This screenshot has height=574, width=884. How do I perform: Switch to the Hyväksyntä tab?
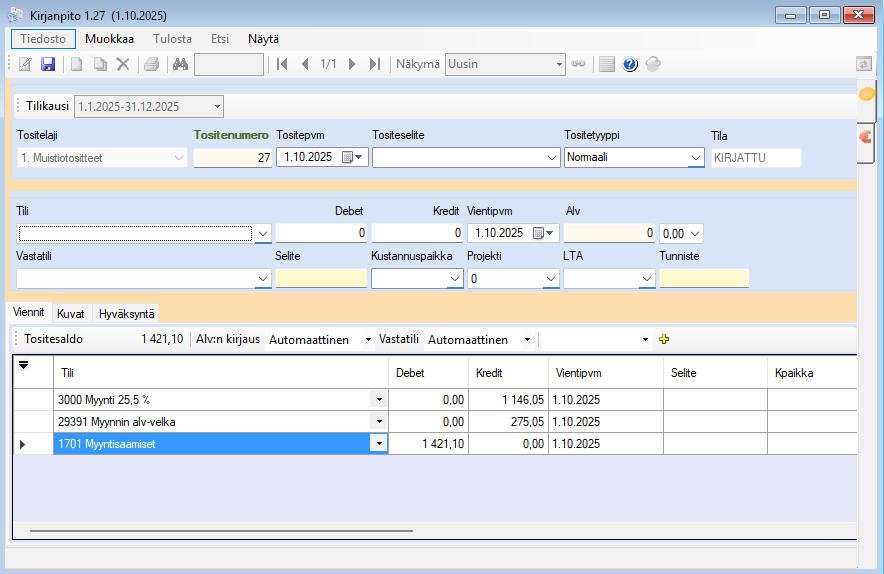125,313
